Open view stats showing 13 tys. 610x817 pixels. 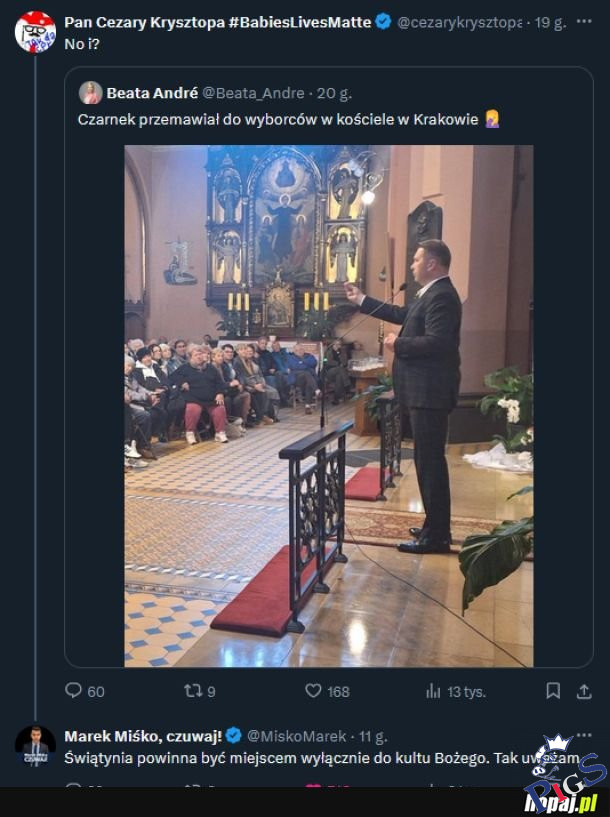433,690
